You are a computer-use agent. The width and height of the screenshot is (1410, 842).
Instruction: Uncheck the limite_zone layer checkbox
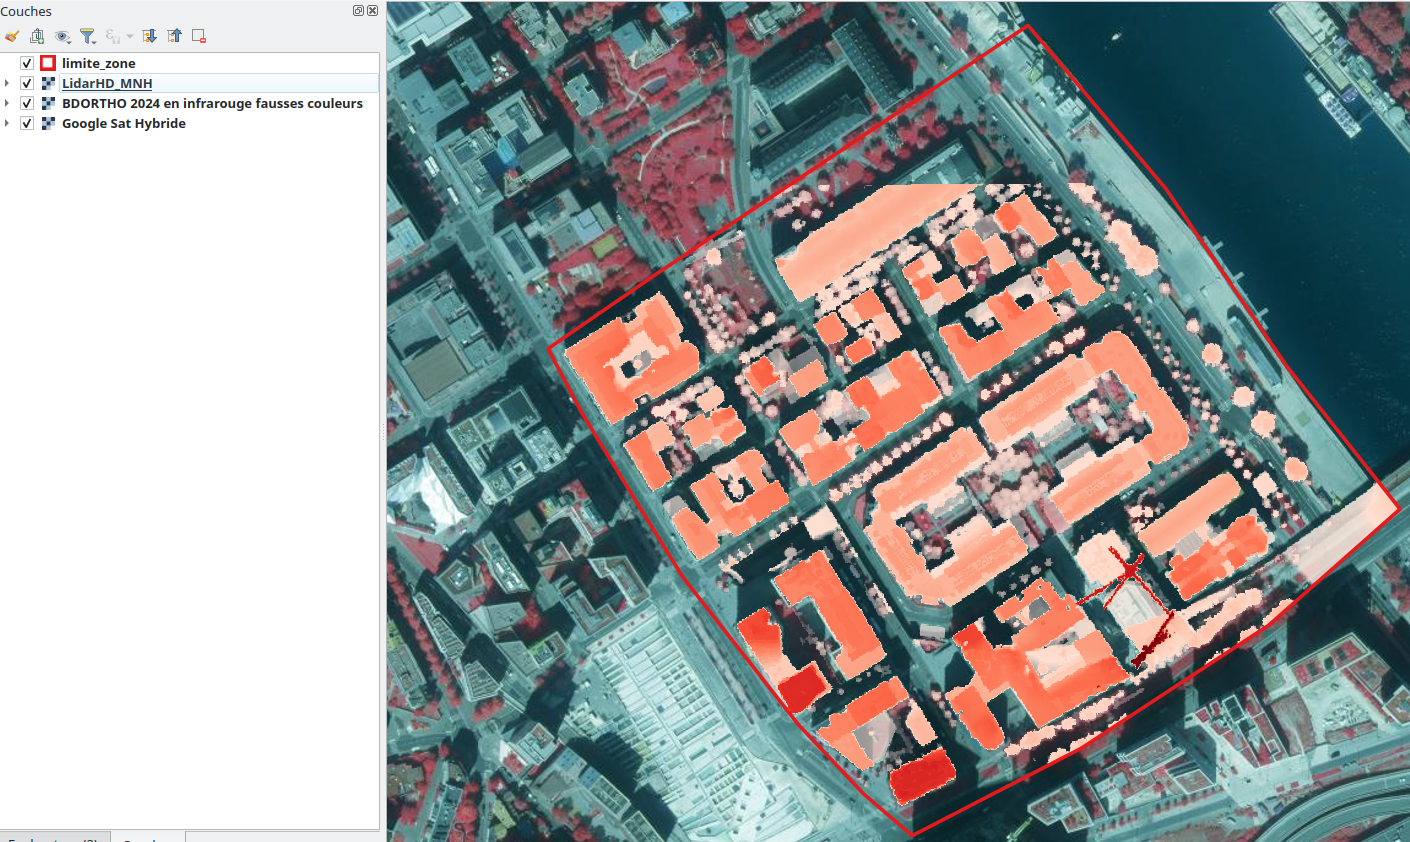(27, 63)
